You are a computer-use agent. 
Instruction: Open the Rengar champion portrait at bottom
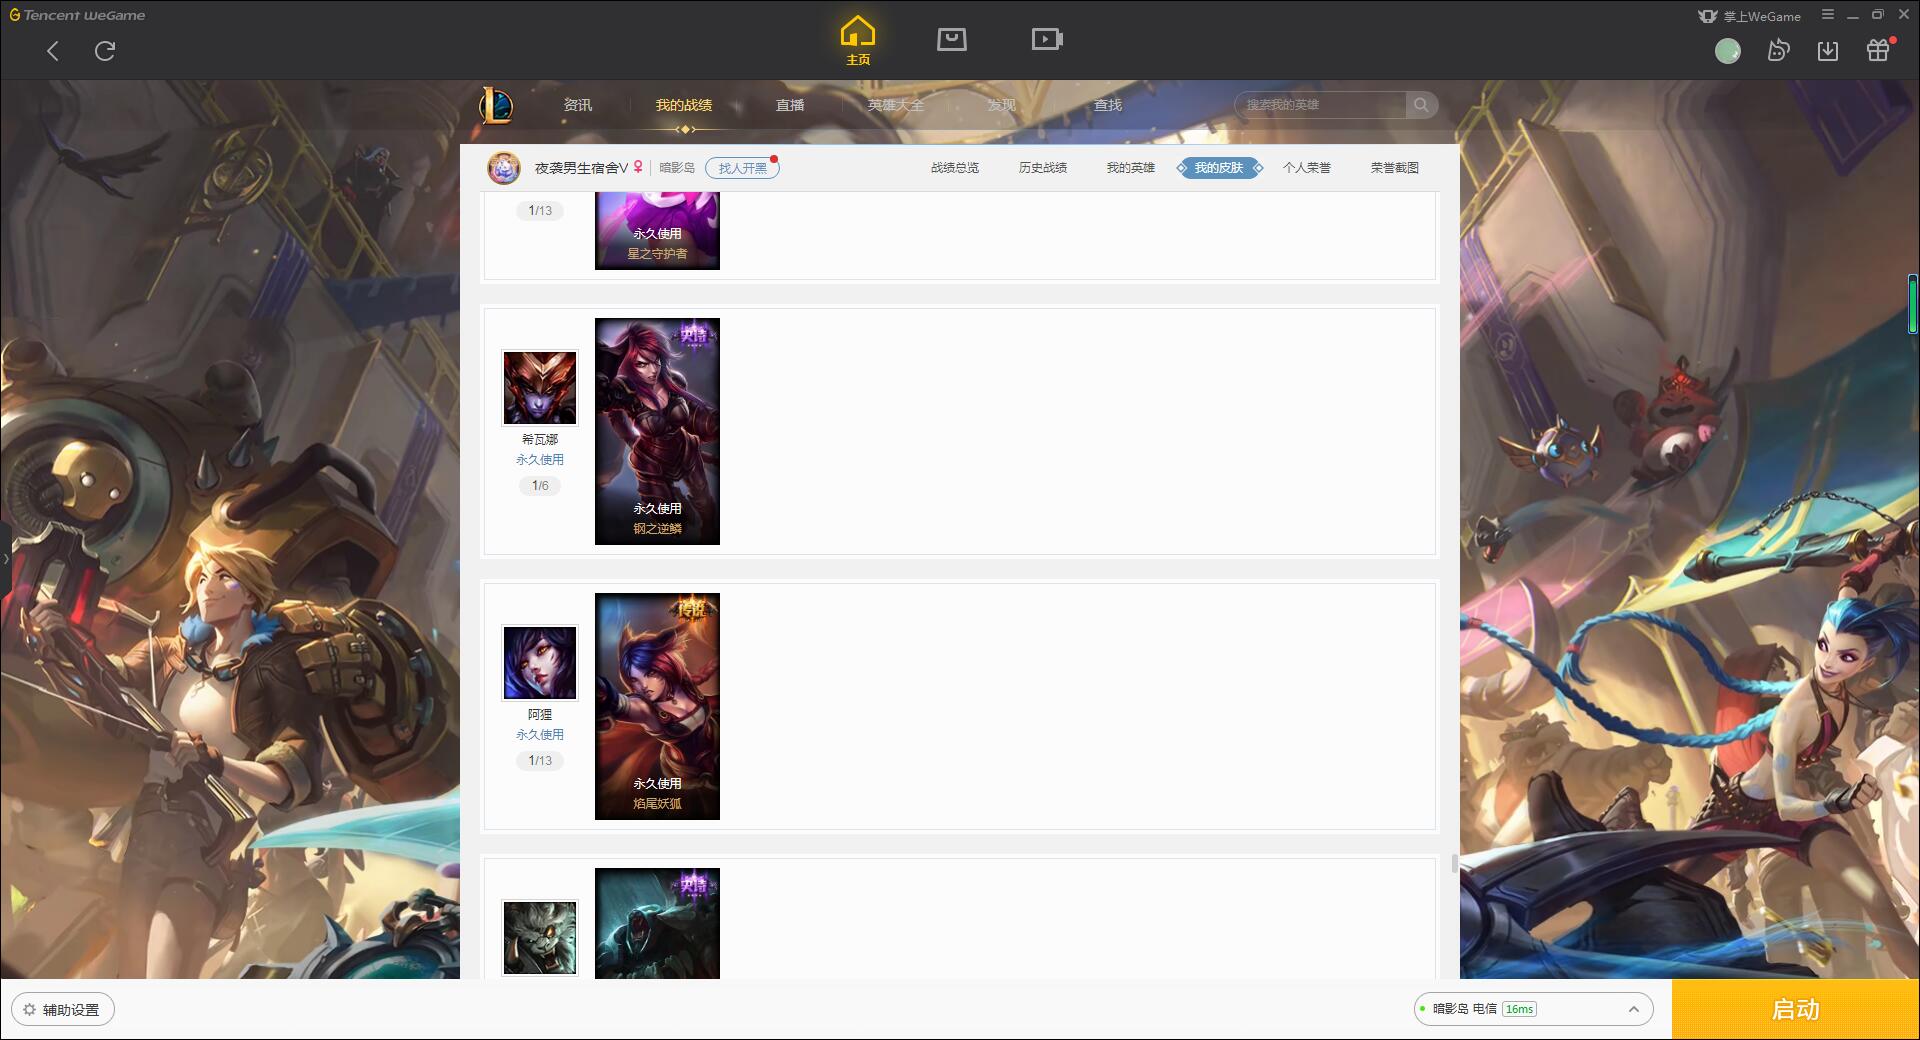point(540,938)
